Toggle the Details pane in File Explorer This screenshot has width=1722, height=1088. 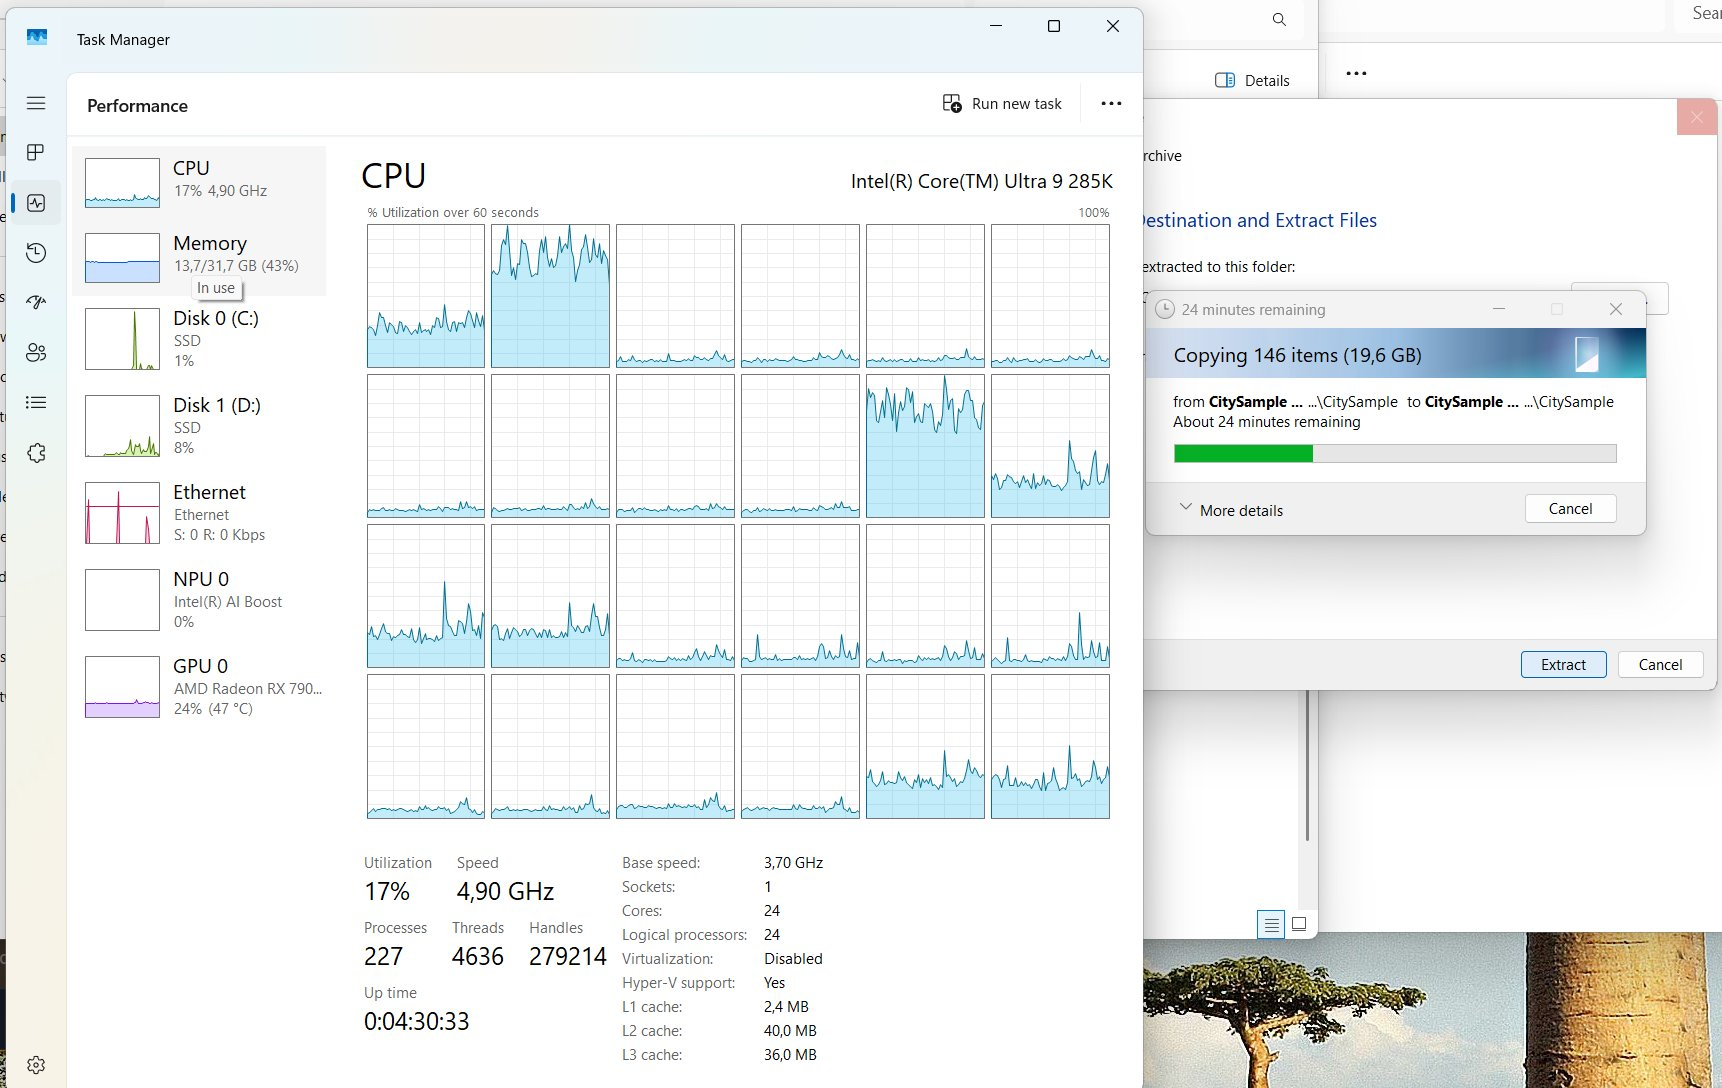point(1252,80)
